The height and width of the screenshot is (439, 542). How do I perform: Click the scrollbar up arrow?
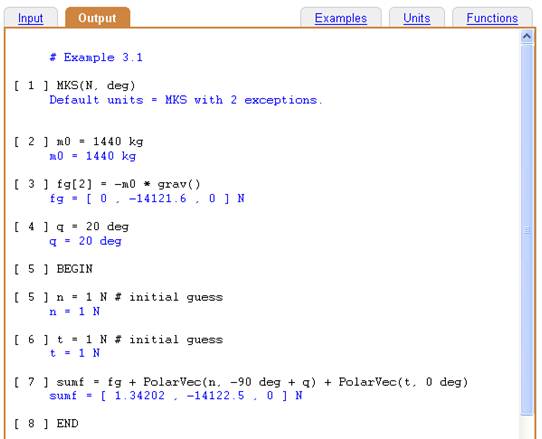coord(526,37)
